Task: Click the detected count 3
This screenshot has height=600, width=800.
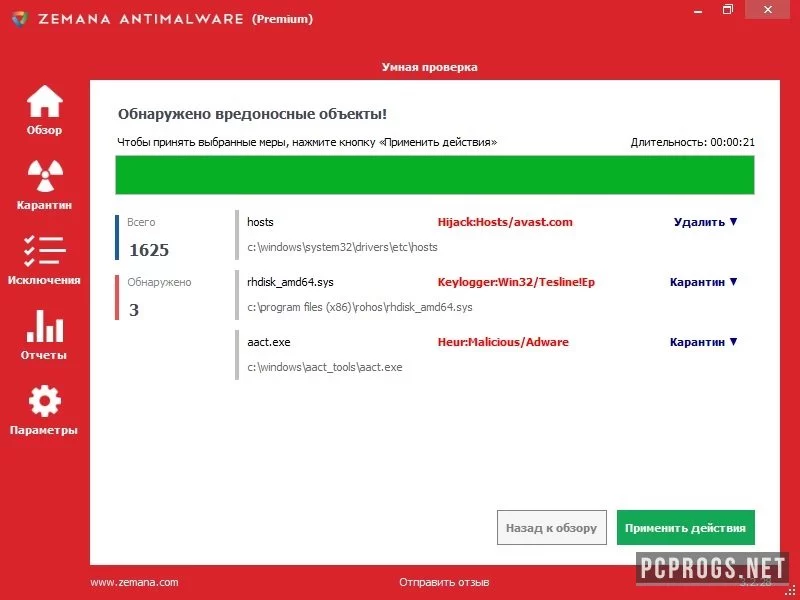Action: click(x=134, y=310)
